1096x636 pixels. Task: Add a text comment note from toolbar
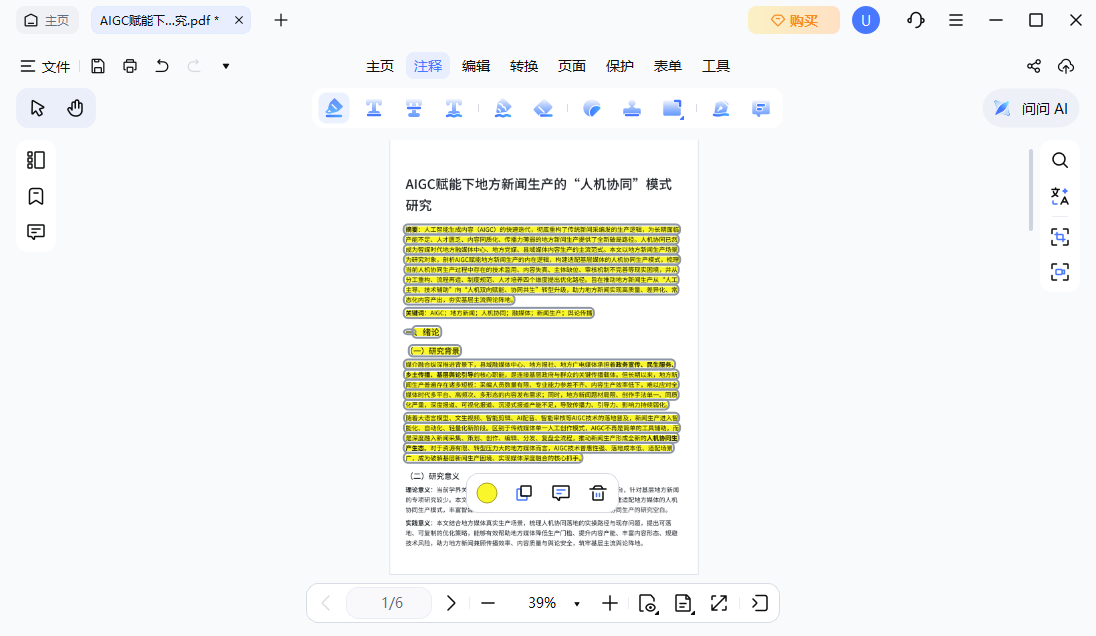click(760, 108)
